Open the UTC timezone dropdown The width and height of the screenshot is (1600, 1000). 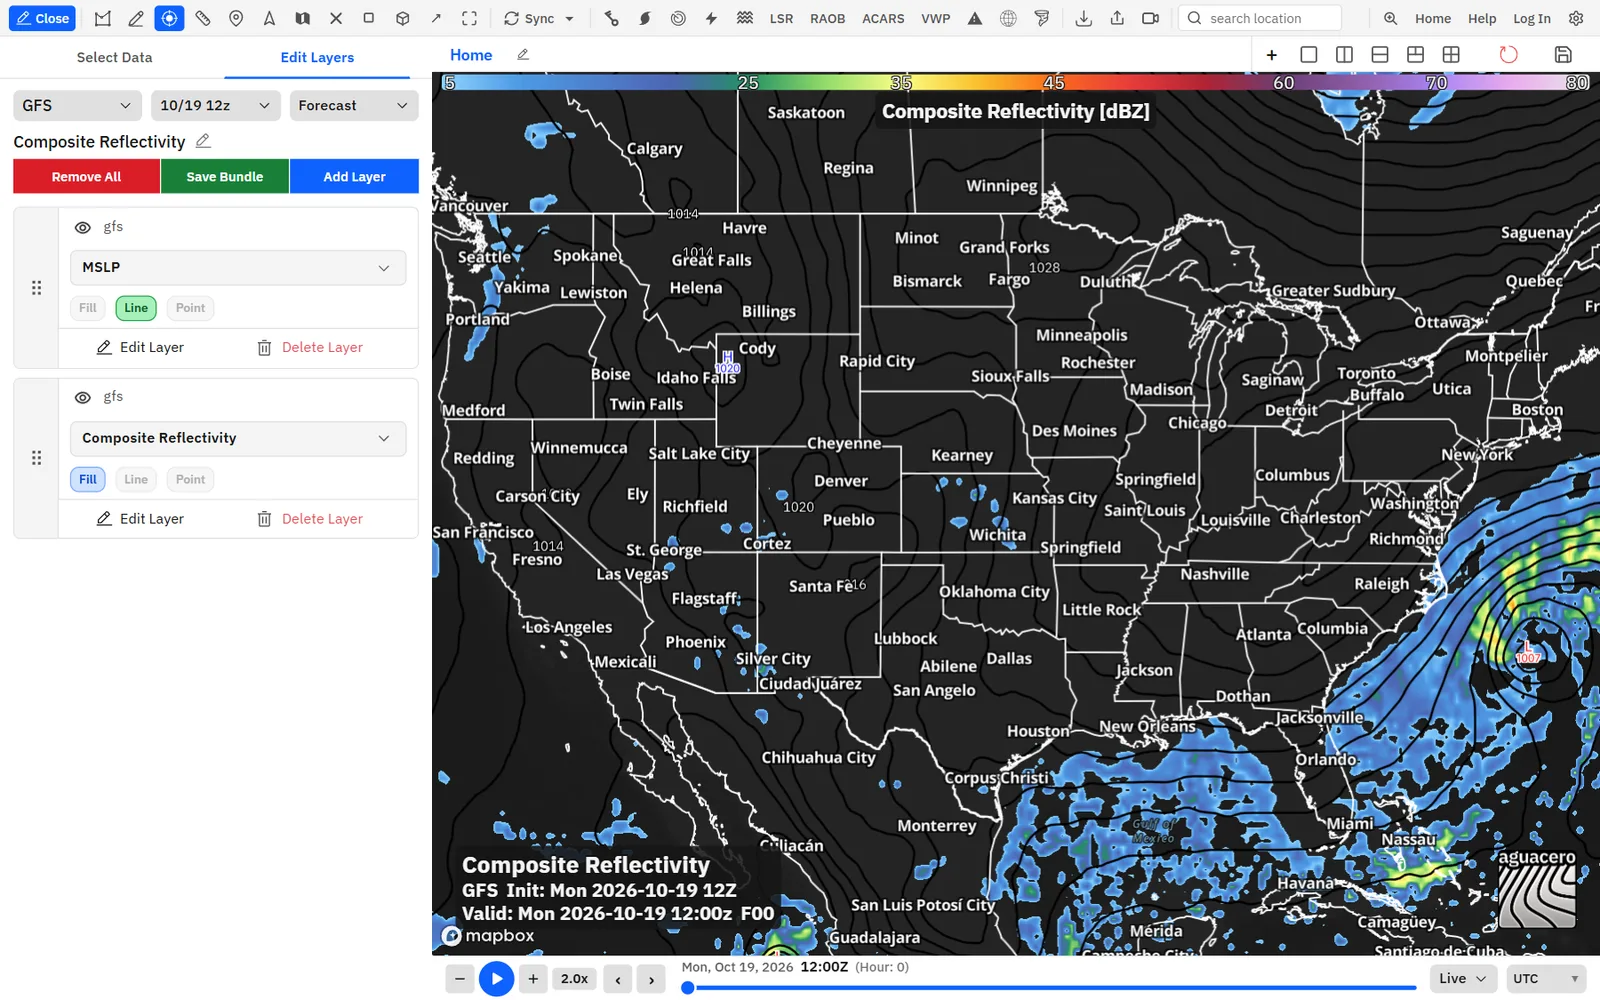click(x=1546, y=978)
